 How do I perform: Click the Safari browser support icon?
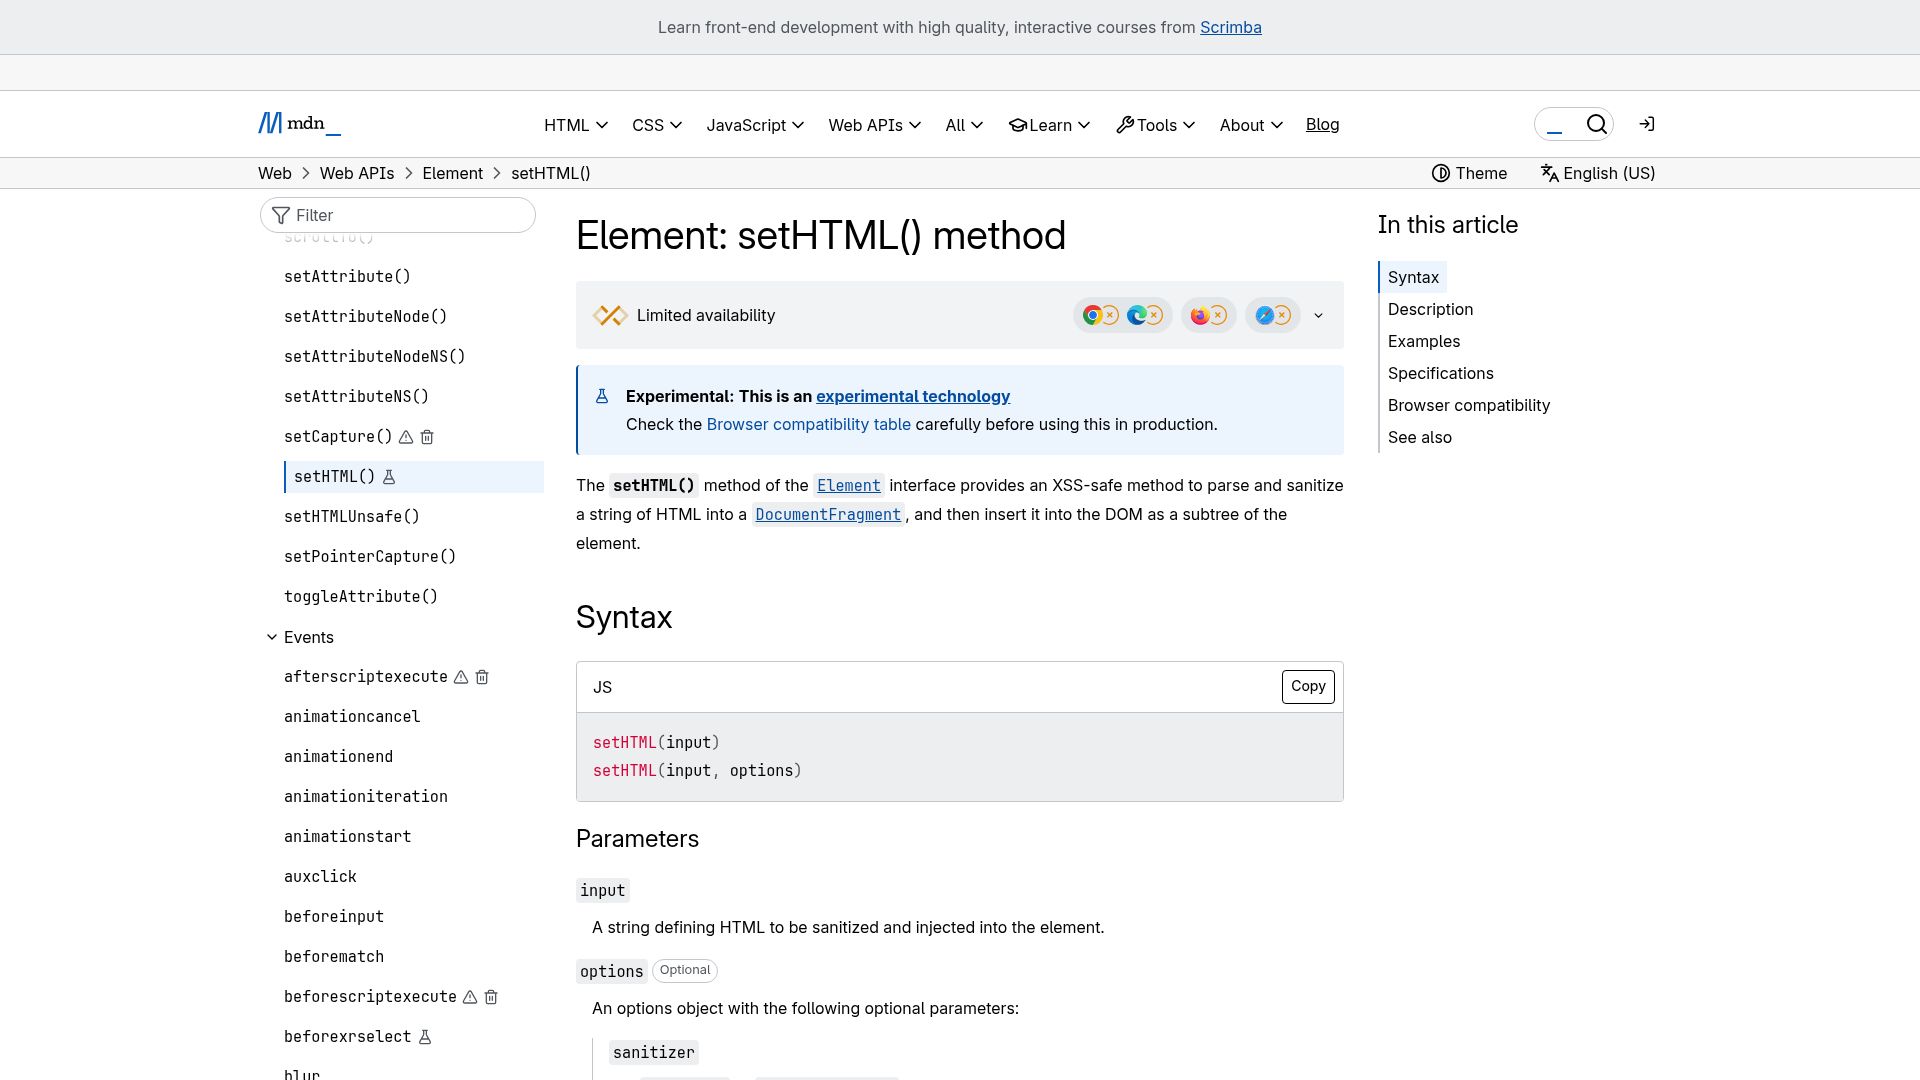tap(1264, 315)
